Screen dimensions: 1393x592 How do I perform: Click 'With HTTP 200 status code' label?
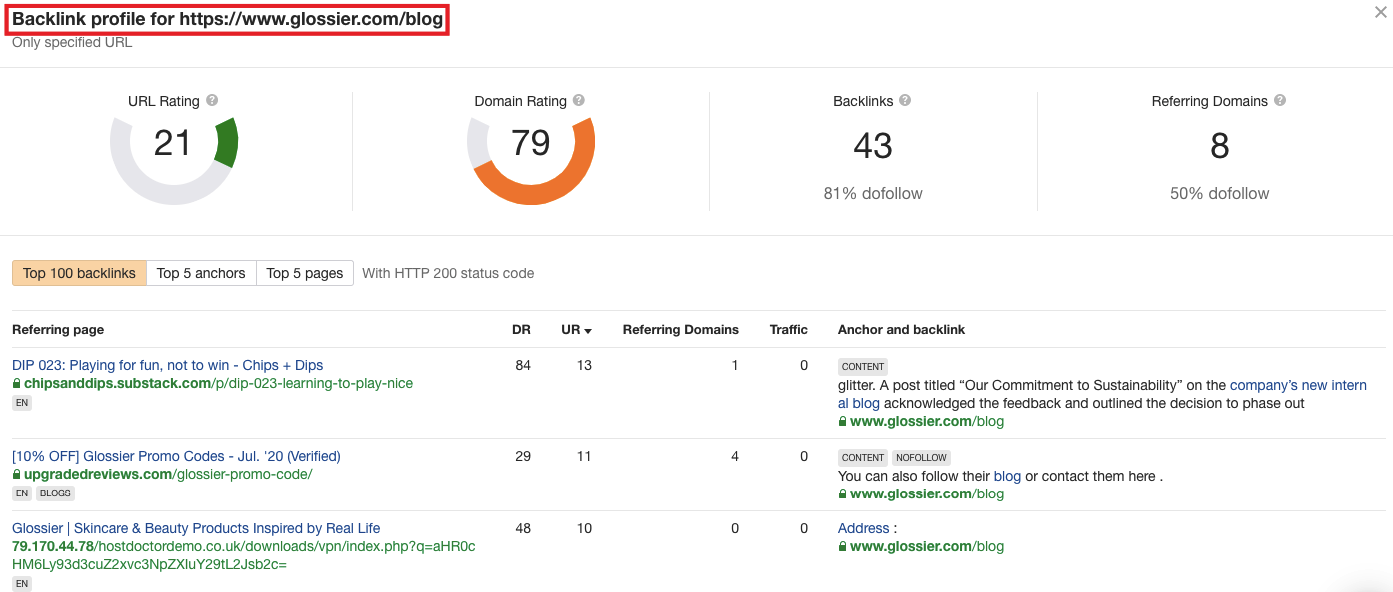pyautogui.click(x=448, y=273)
